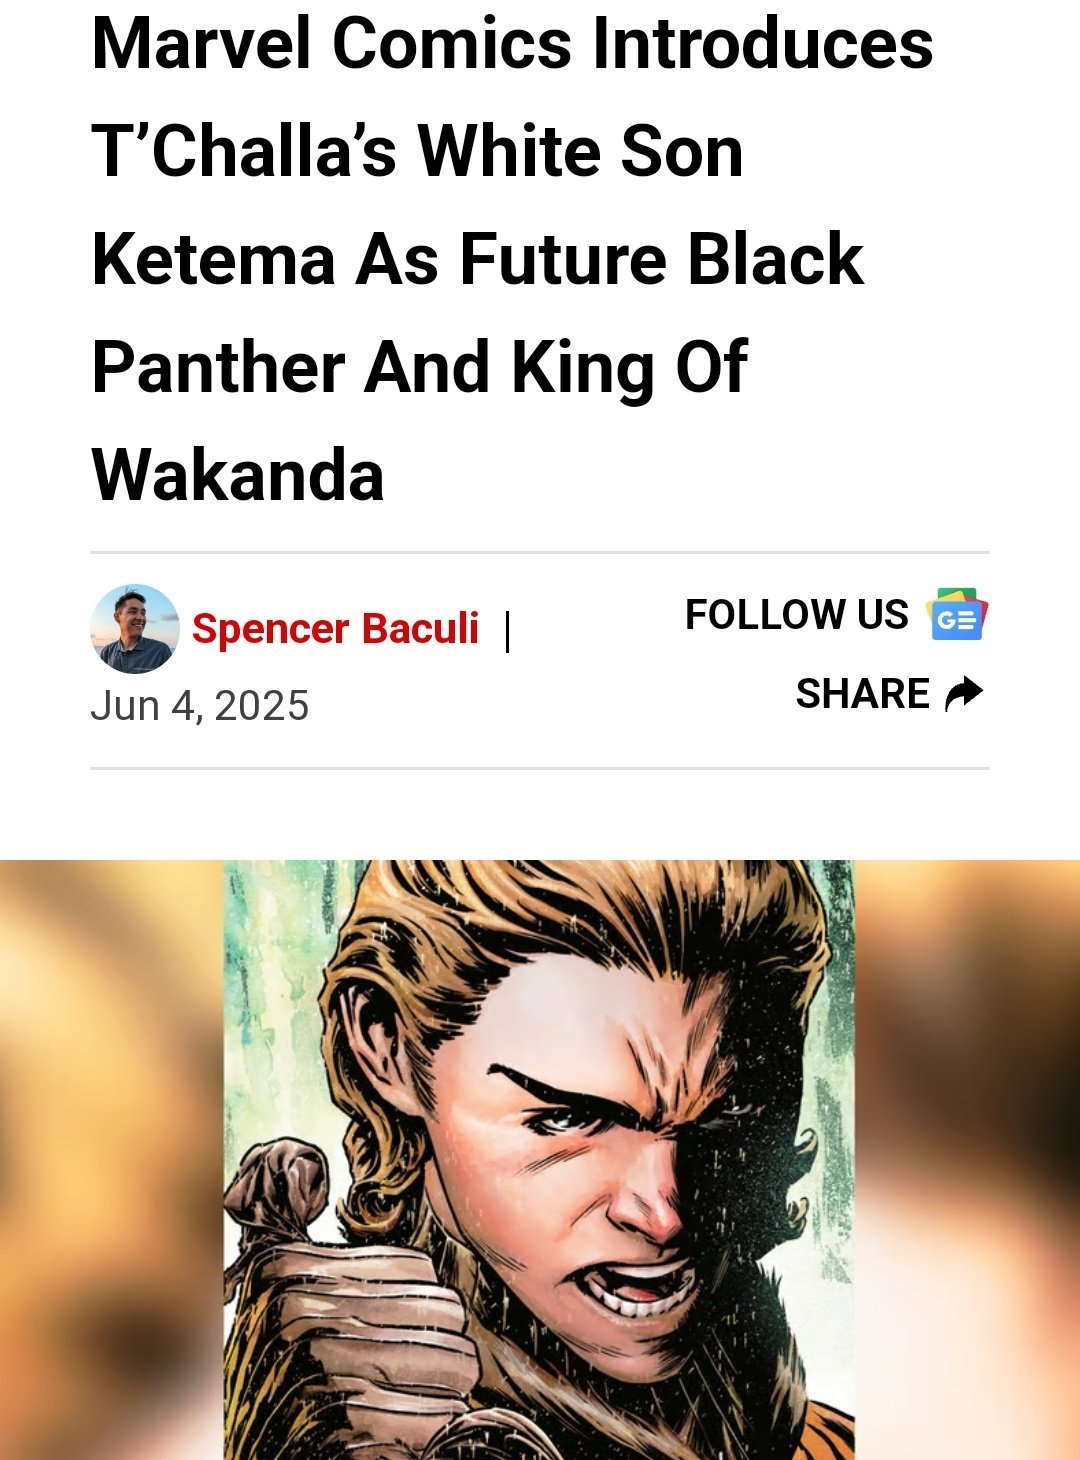The image size is (1080, 1460).
Task: Visit author Spencer Baculi's profile link
Action: click(x=335, y=629)
